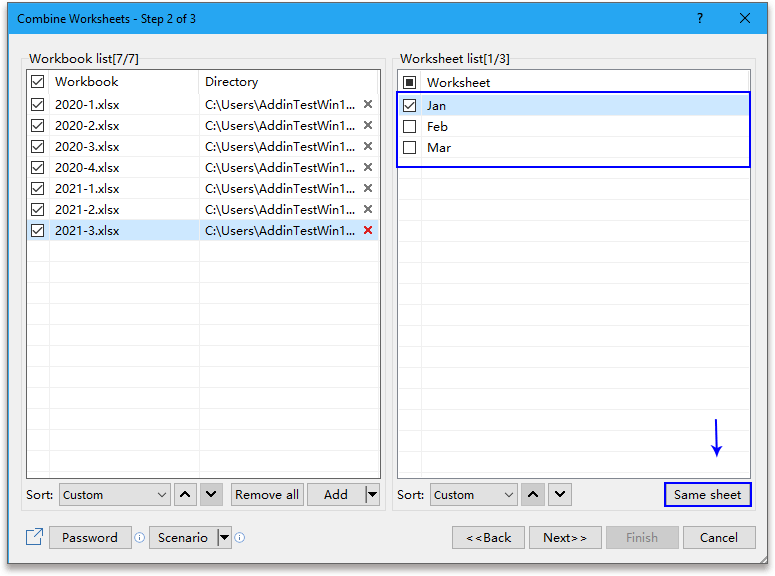Select the 2020-2.xlsx file name

pyautogui.click(x=87, y=126)
